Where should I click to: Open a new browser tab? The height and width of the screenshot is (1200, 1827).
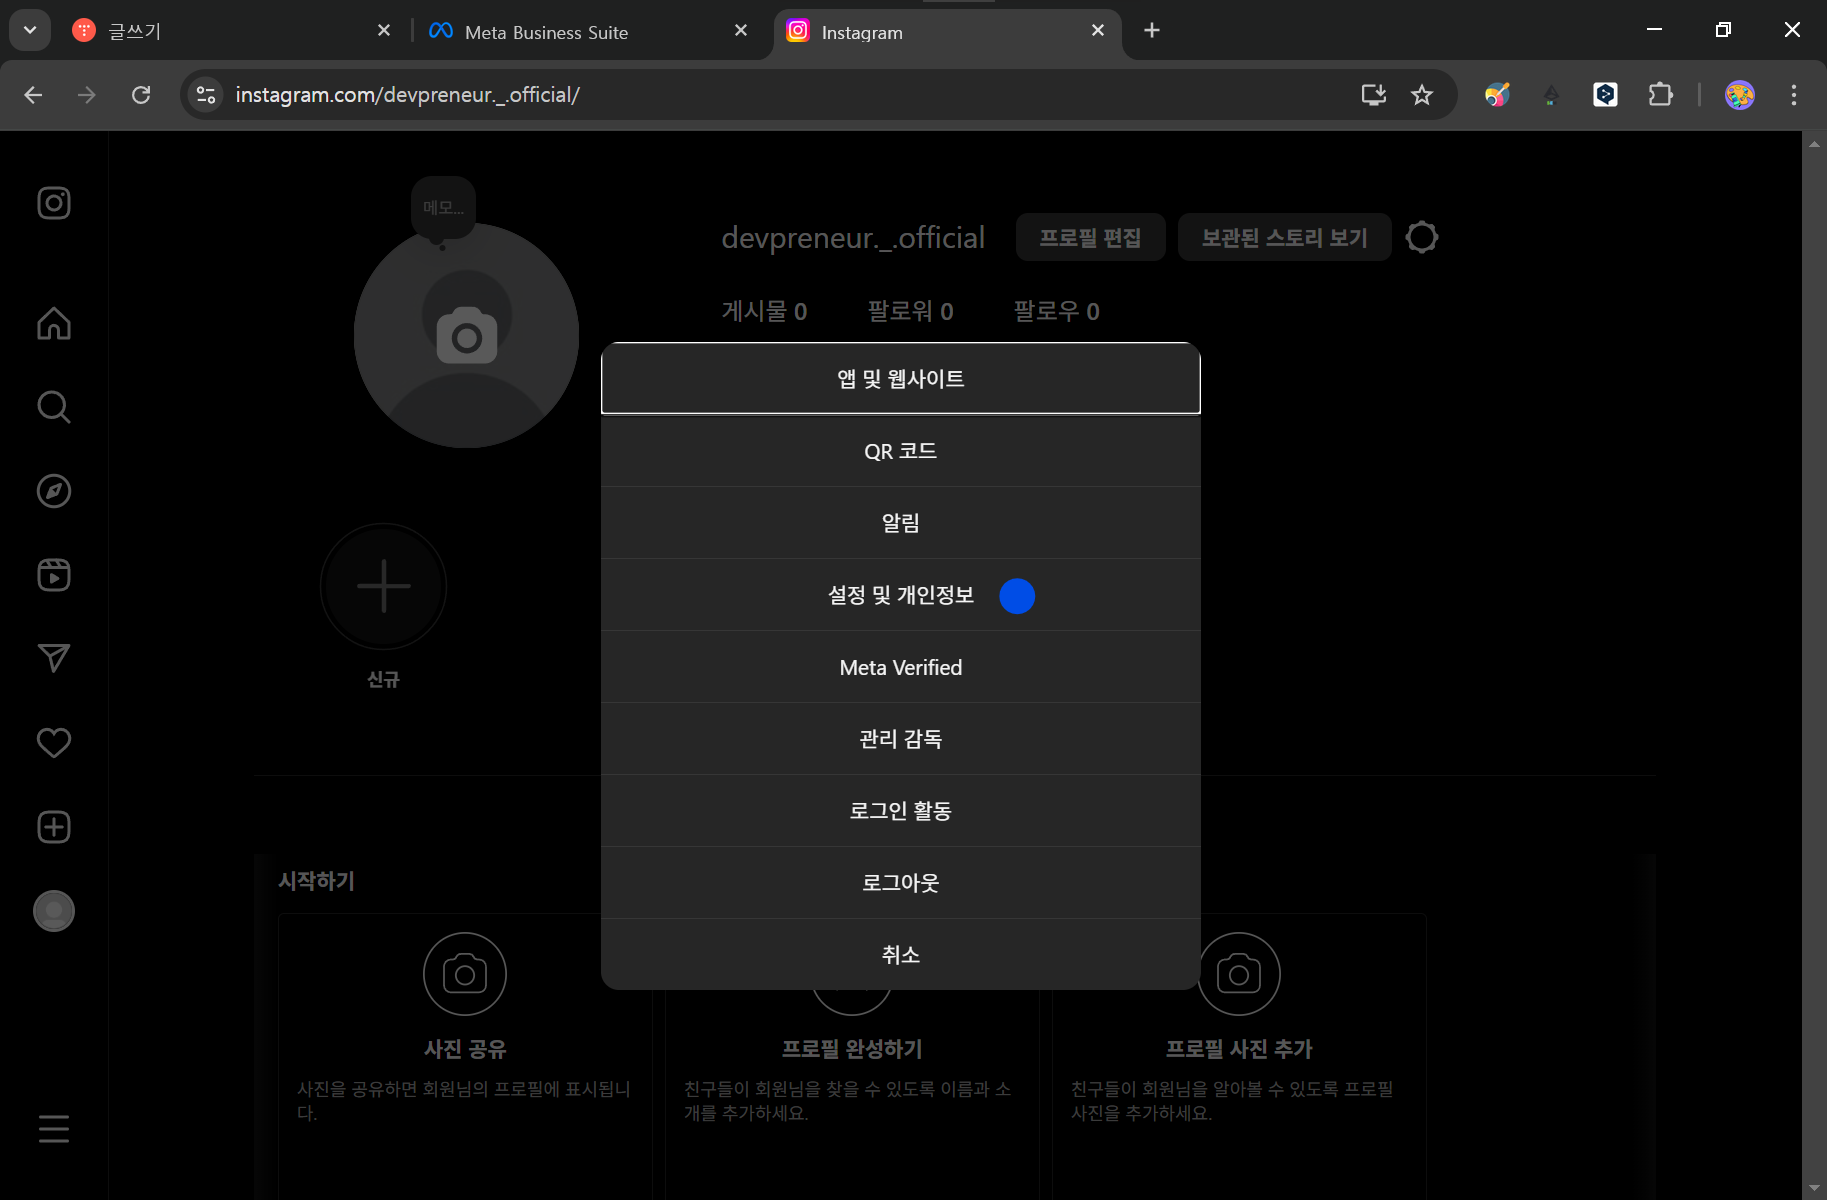[x=1152, y=31]
